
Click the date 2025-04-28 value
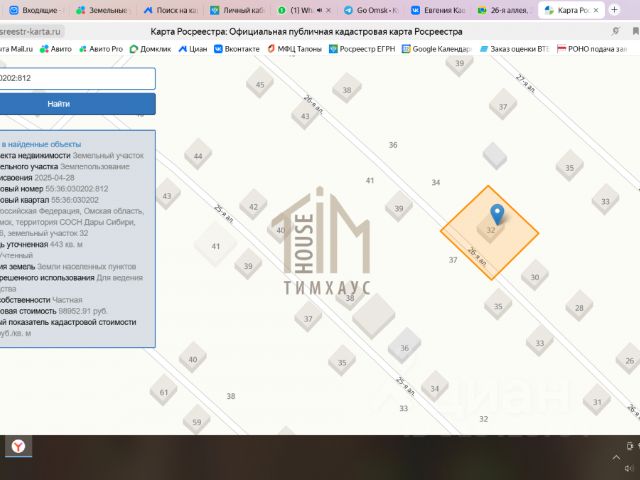click(x=54, y=178)
